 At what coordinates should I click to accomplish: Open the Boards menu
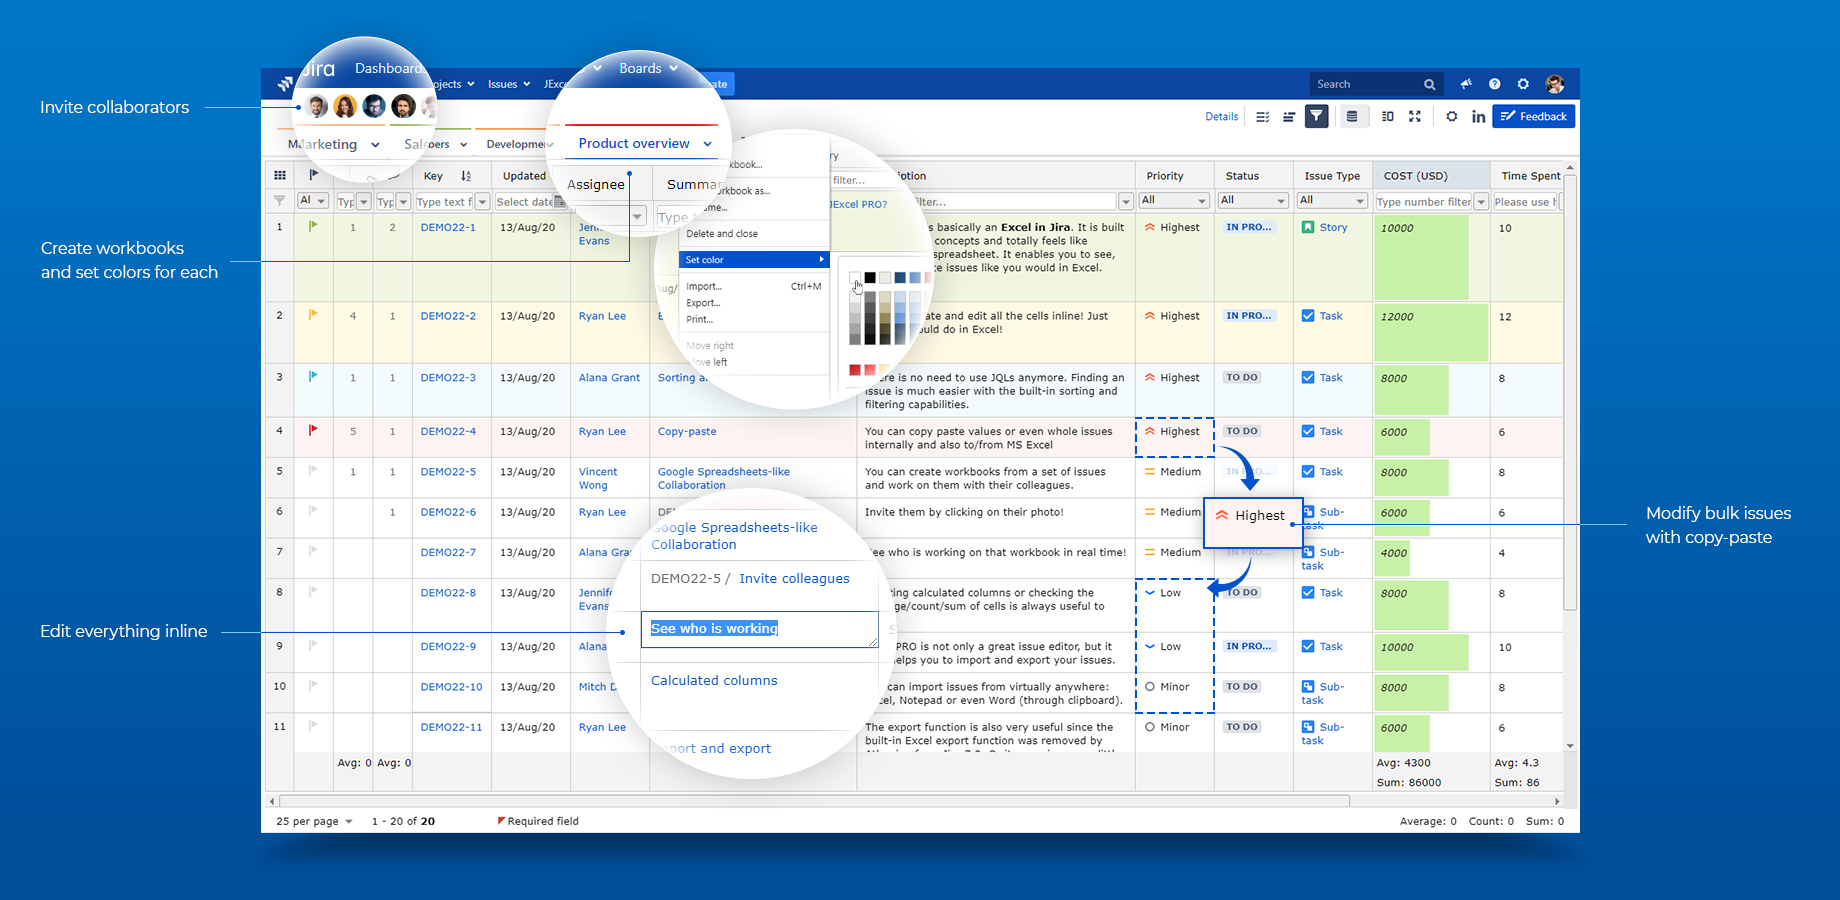648,68
